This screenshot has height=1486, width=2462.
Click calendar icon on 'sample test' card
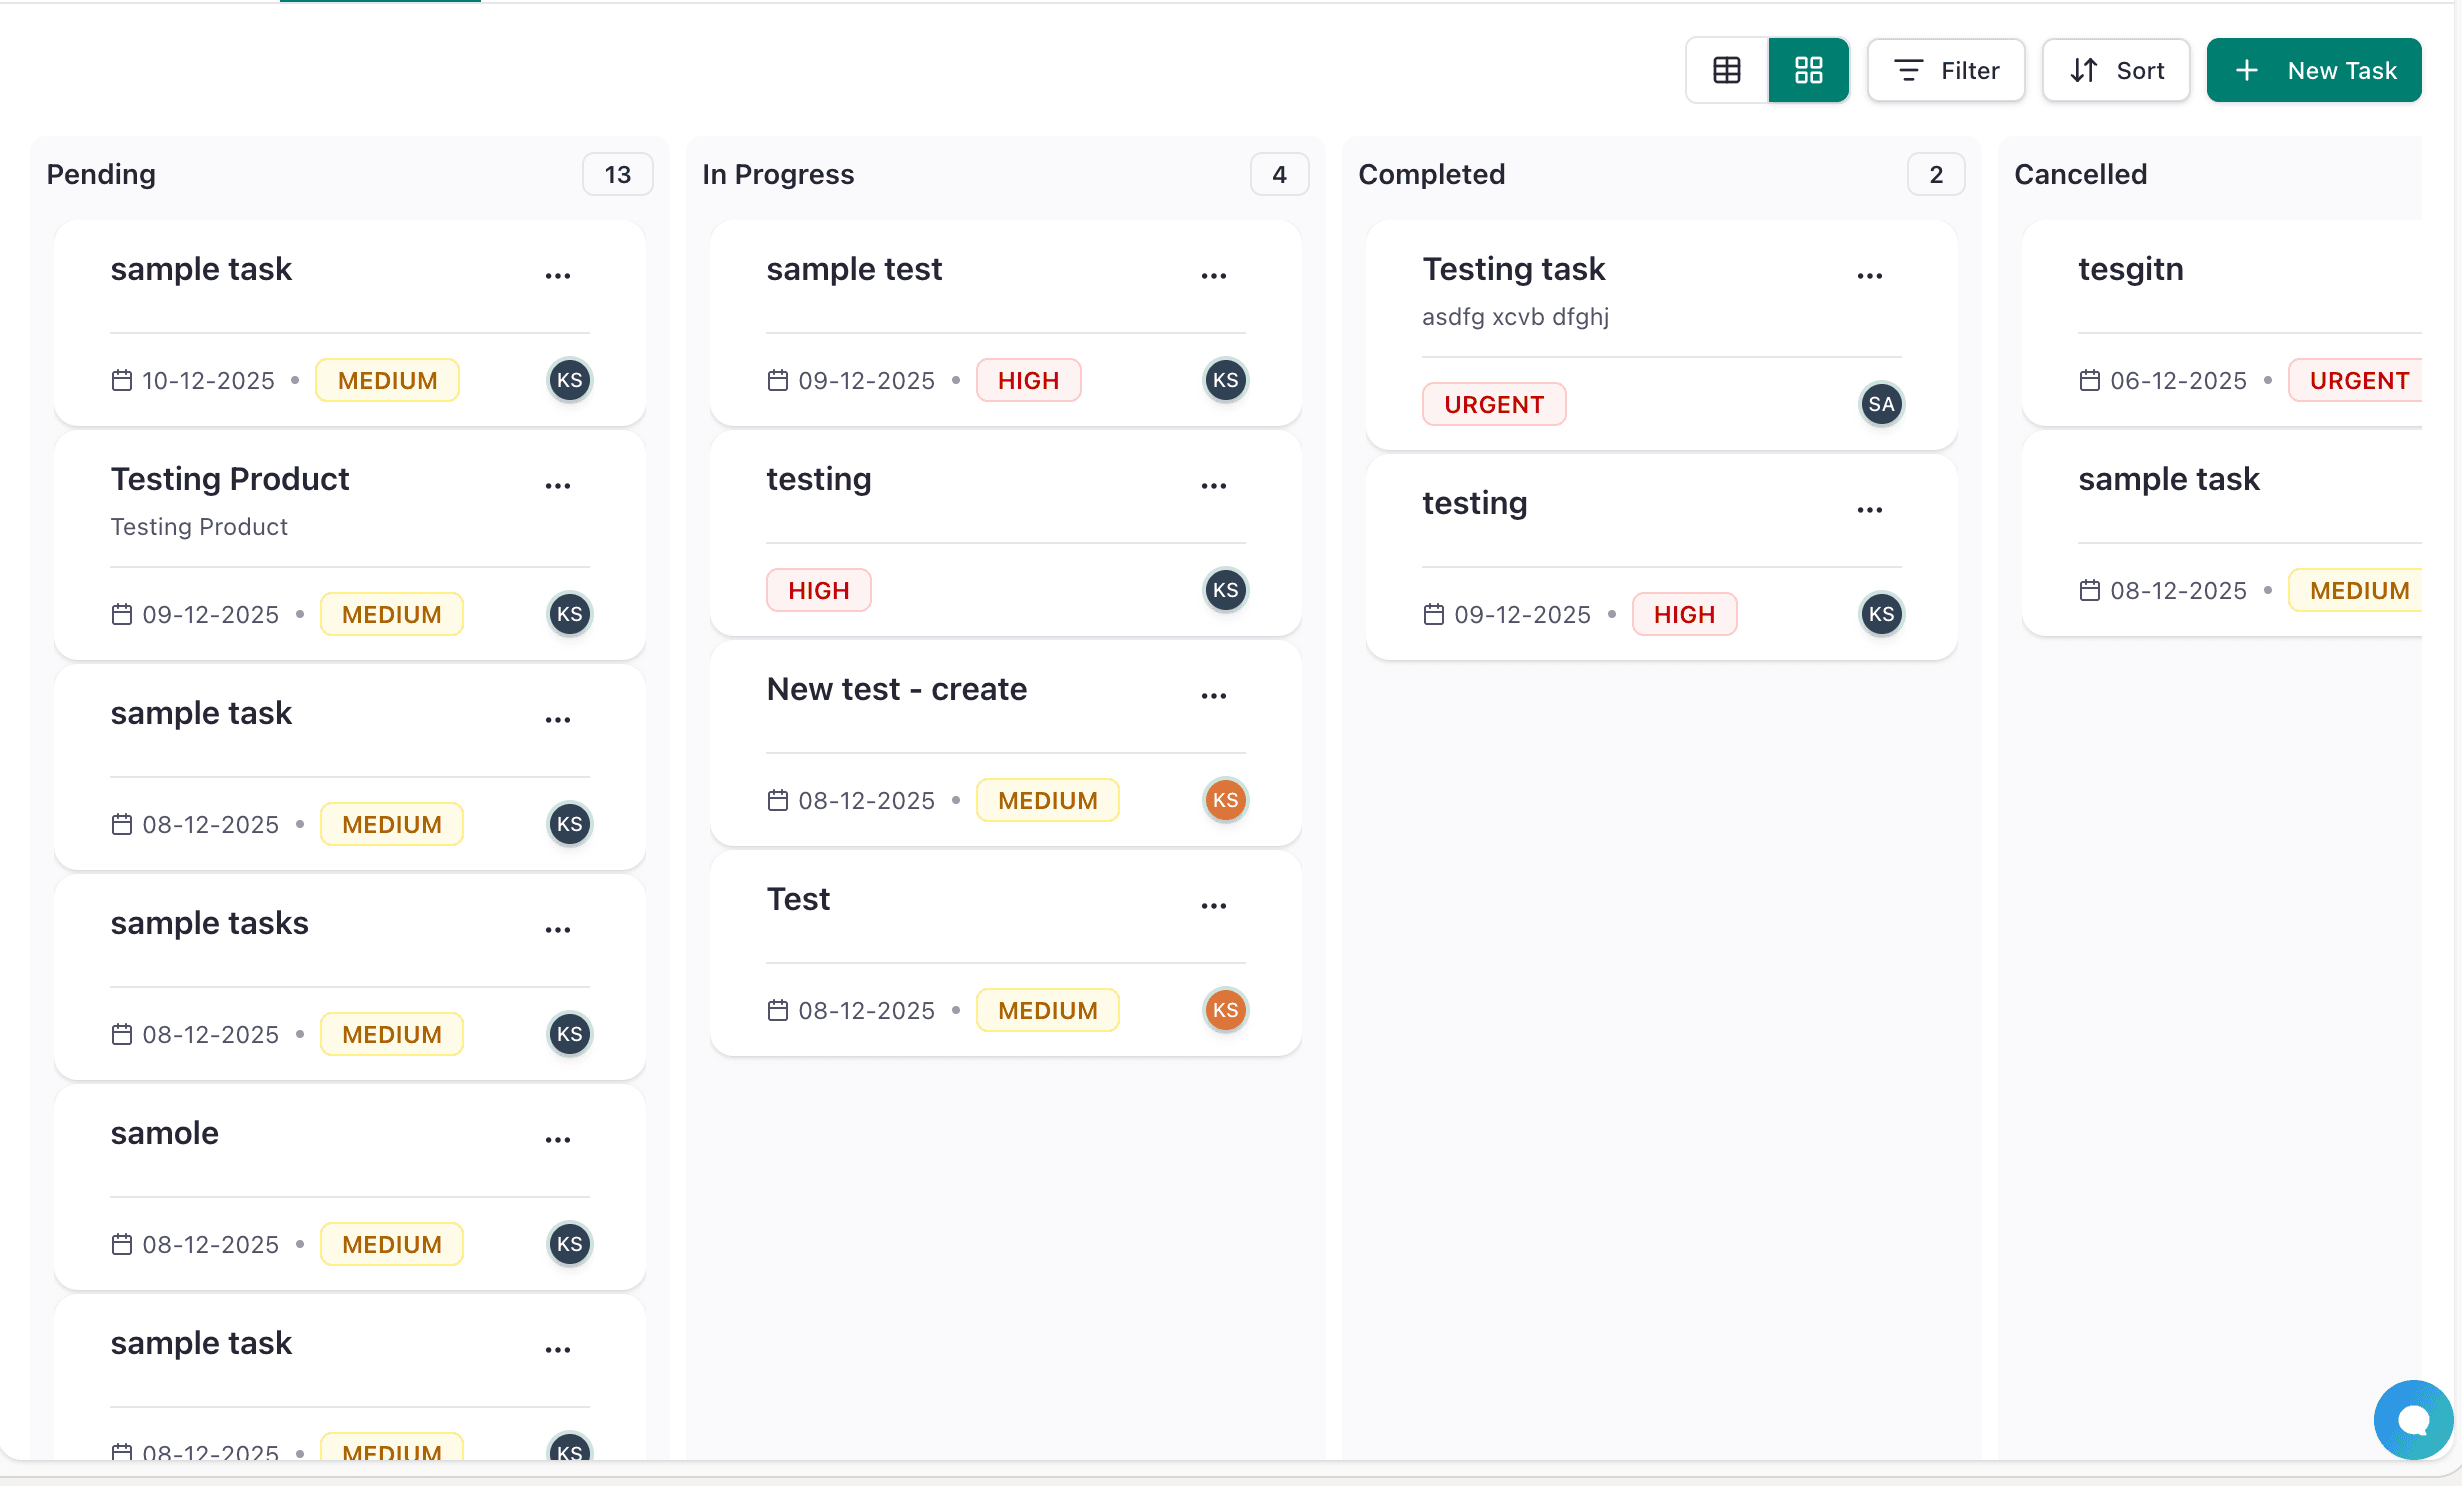click(x=778, y=380)
